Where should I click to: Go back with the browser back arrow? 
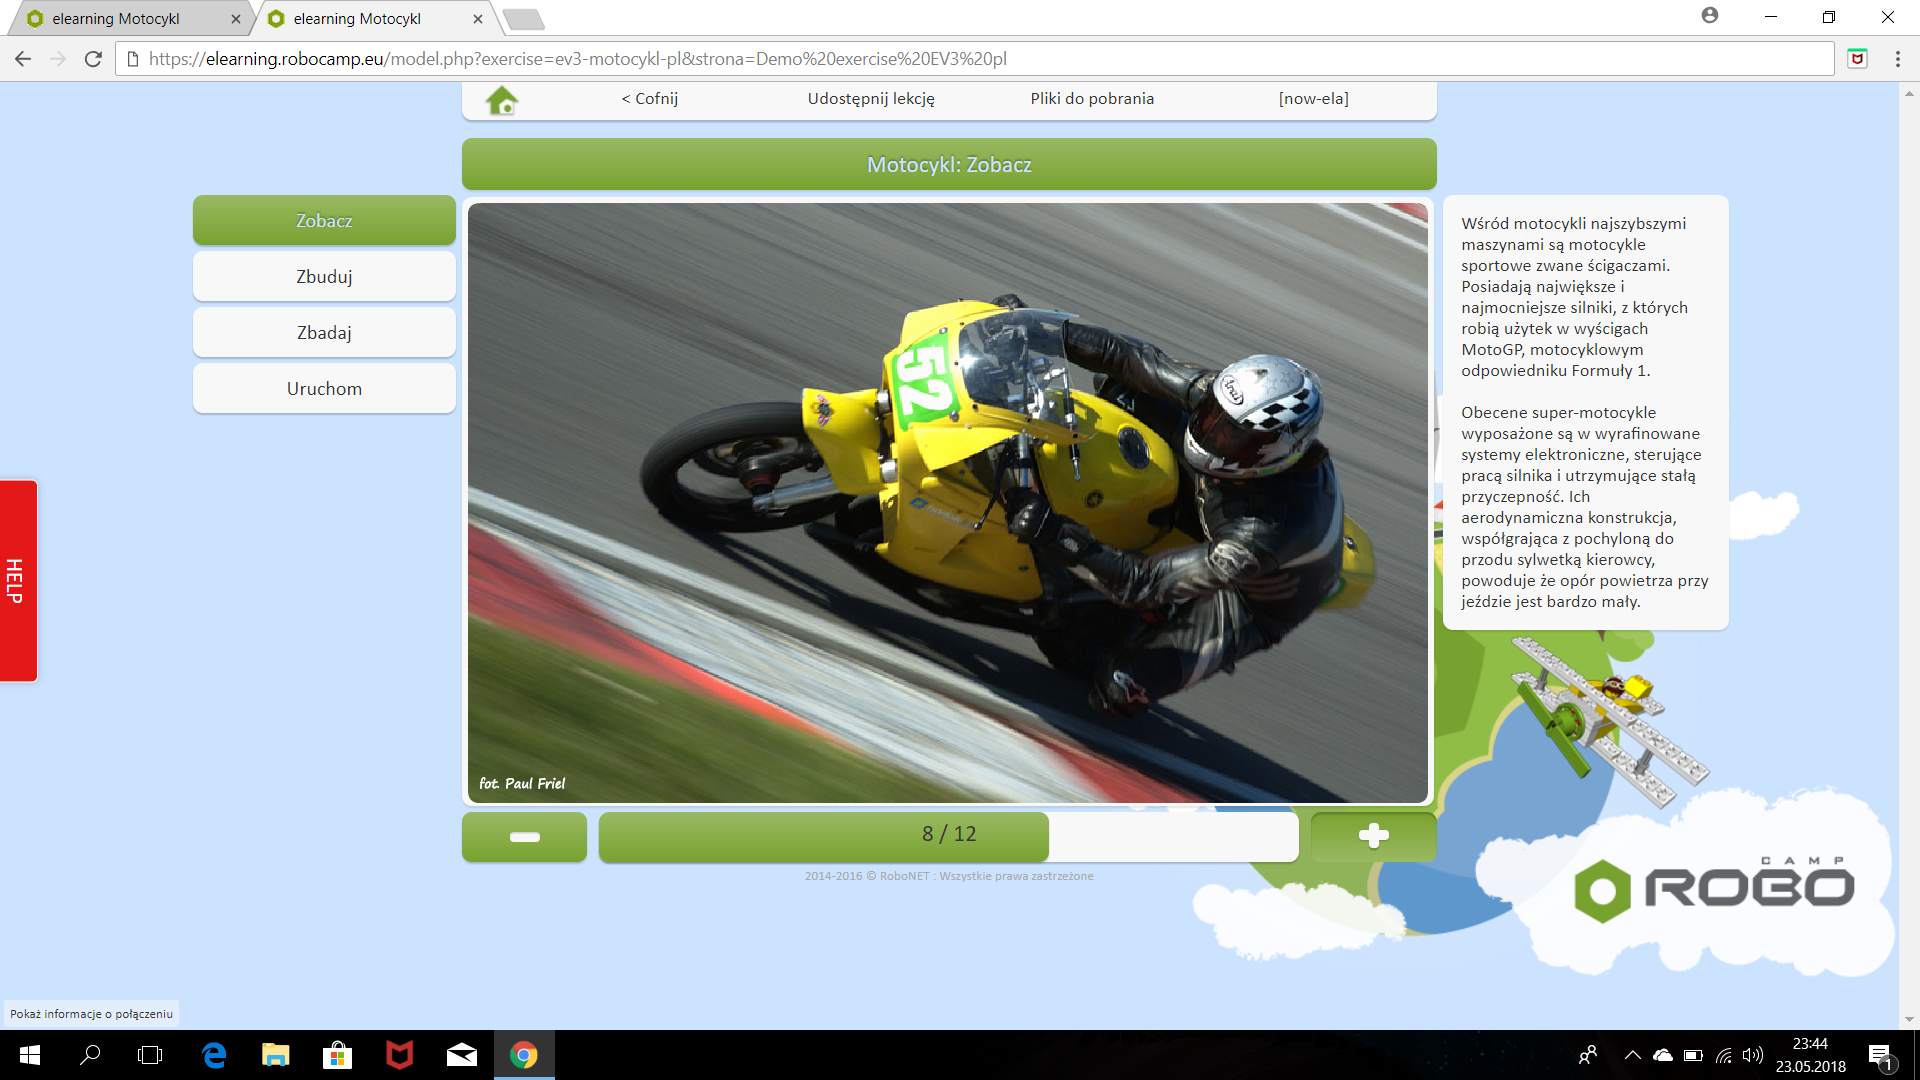click(23, 59)
